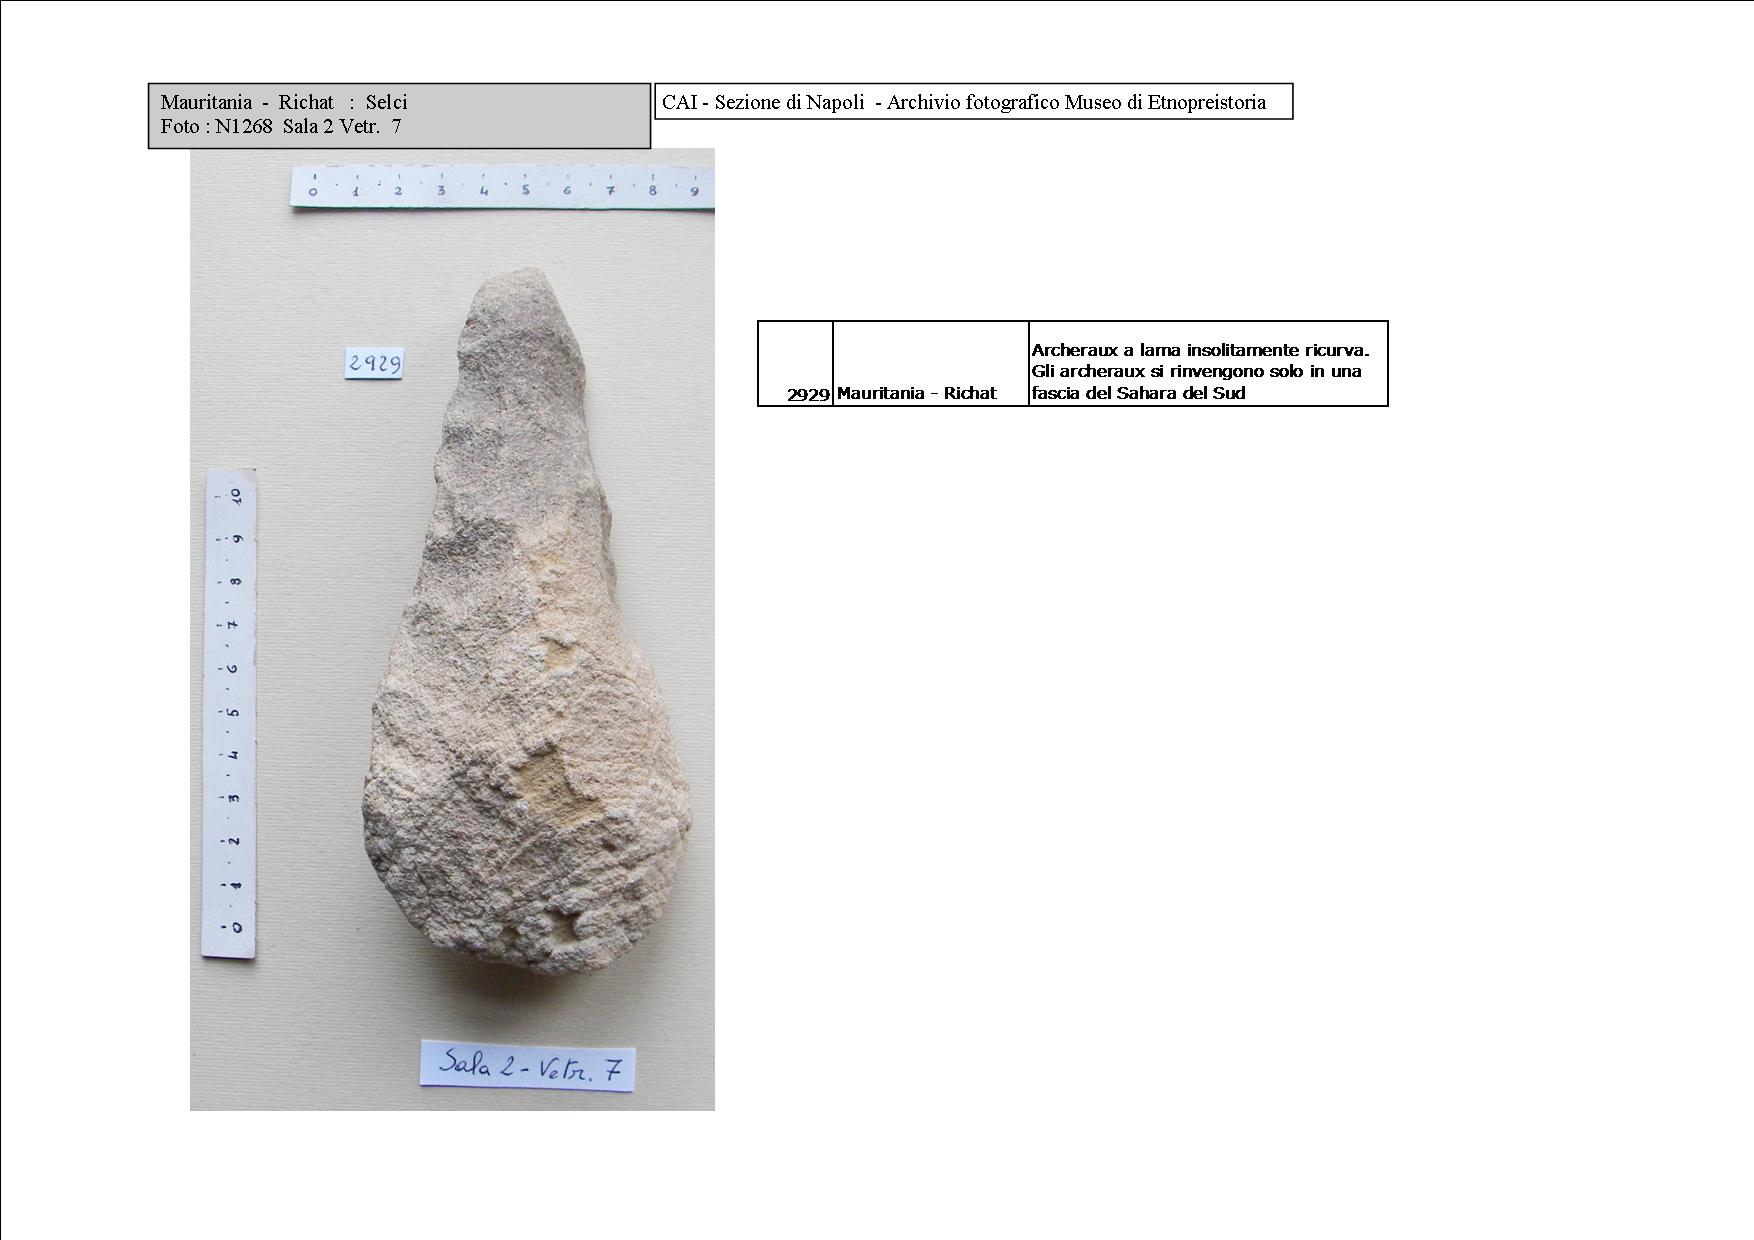Click the CAI Sezione di Napoli archive title box
This screenshot has width=1754, height=1240.
tap(973, 102)
